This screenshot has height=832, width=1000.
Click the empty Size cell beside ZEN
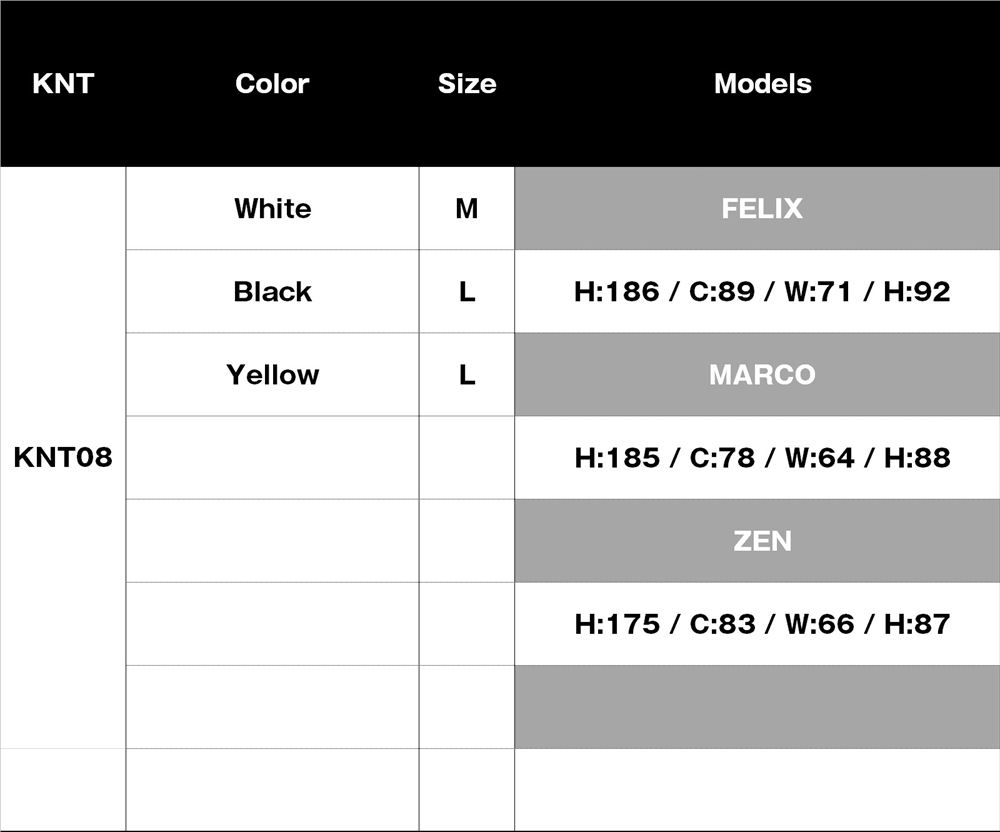(x=467, y=541)
